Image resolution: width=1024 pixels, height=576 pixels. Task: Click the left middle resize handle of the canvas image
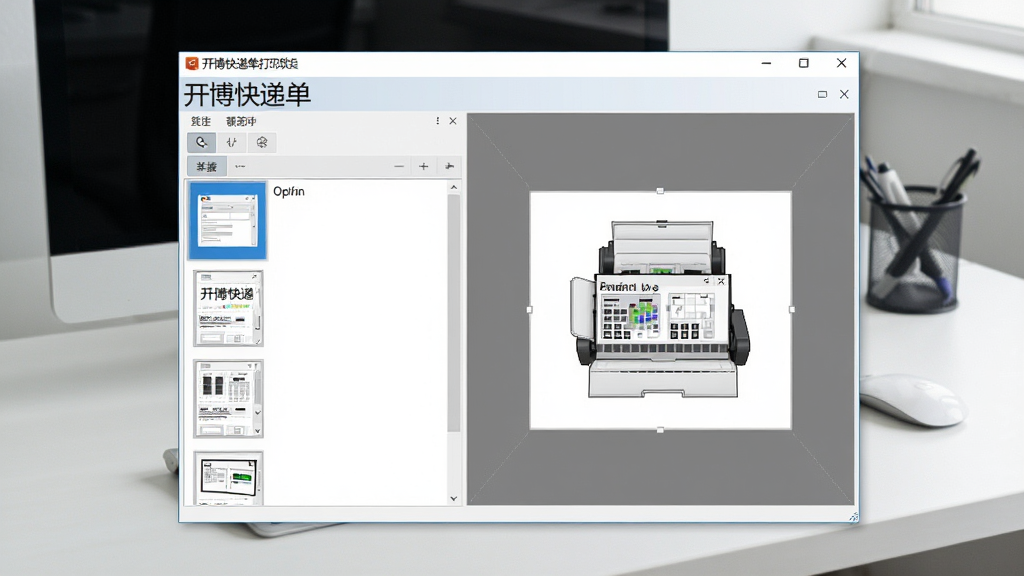coord(530,310)
